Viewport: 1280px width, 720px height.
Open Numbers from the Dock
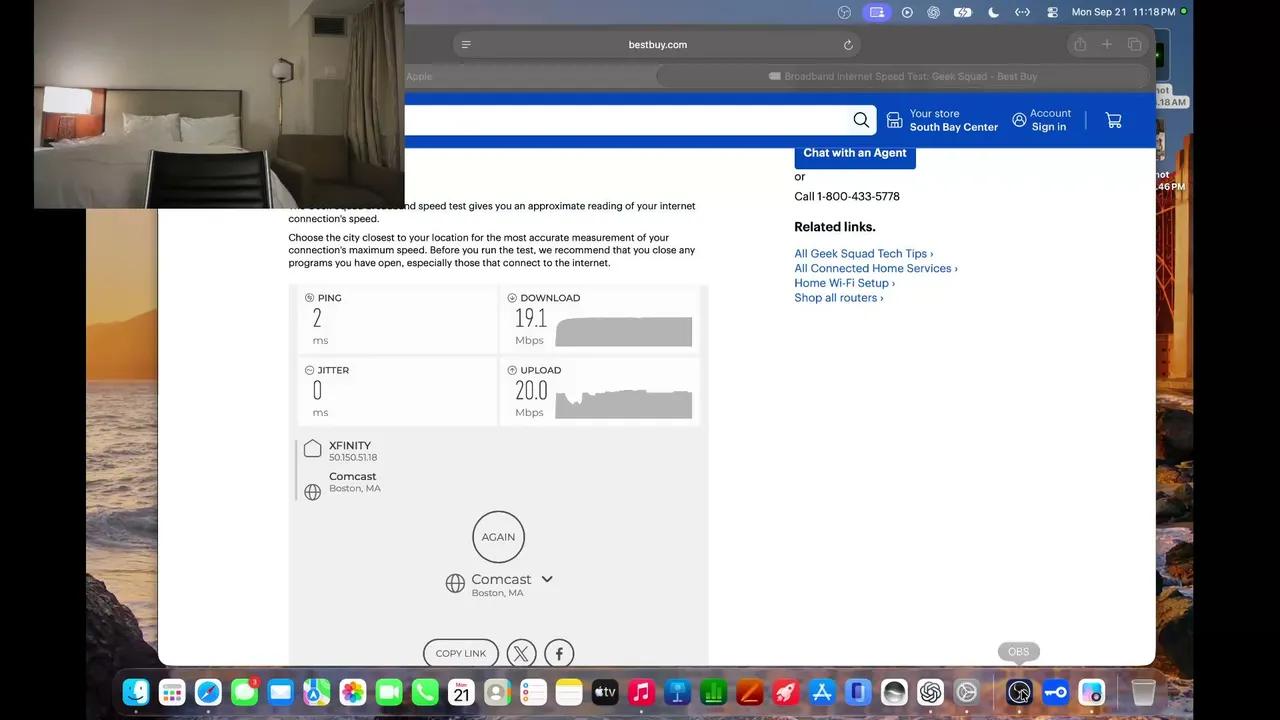(x=713, y=692)
